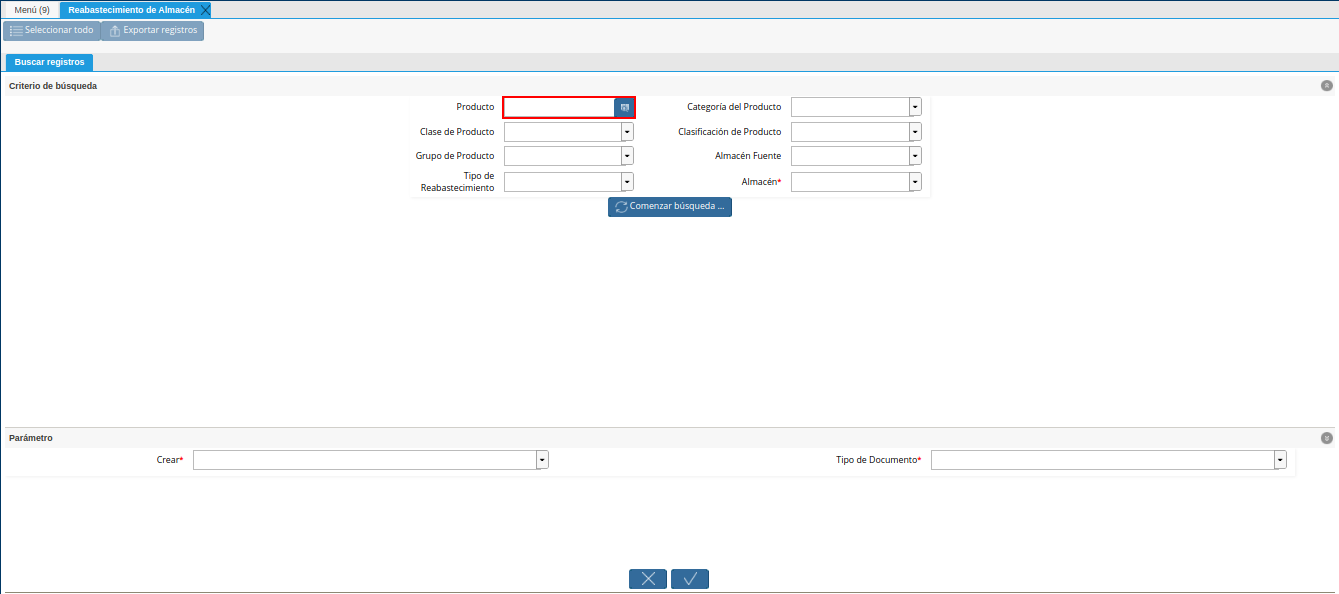
Task: Start search with Comenzar búsqueda button
Action: (670, 207)
